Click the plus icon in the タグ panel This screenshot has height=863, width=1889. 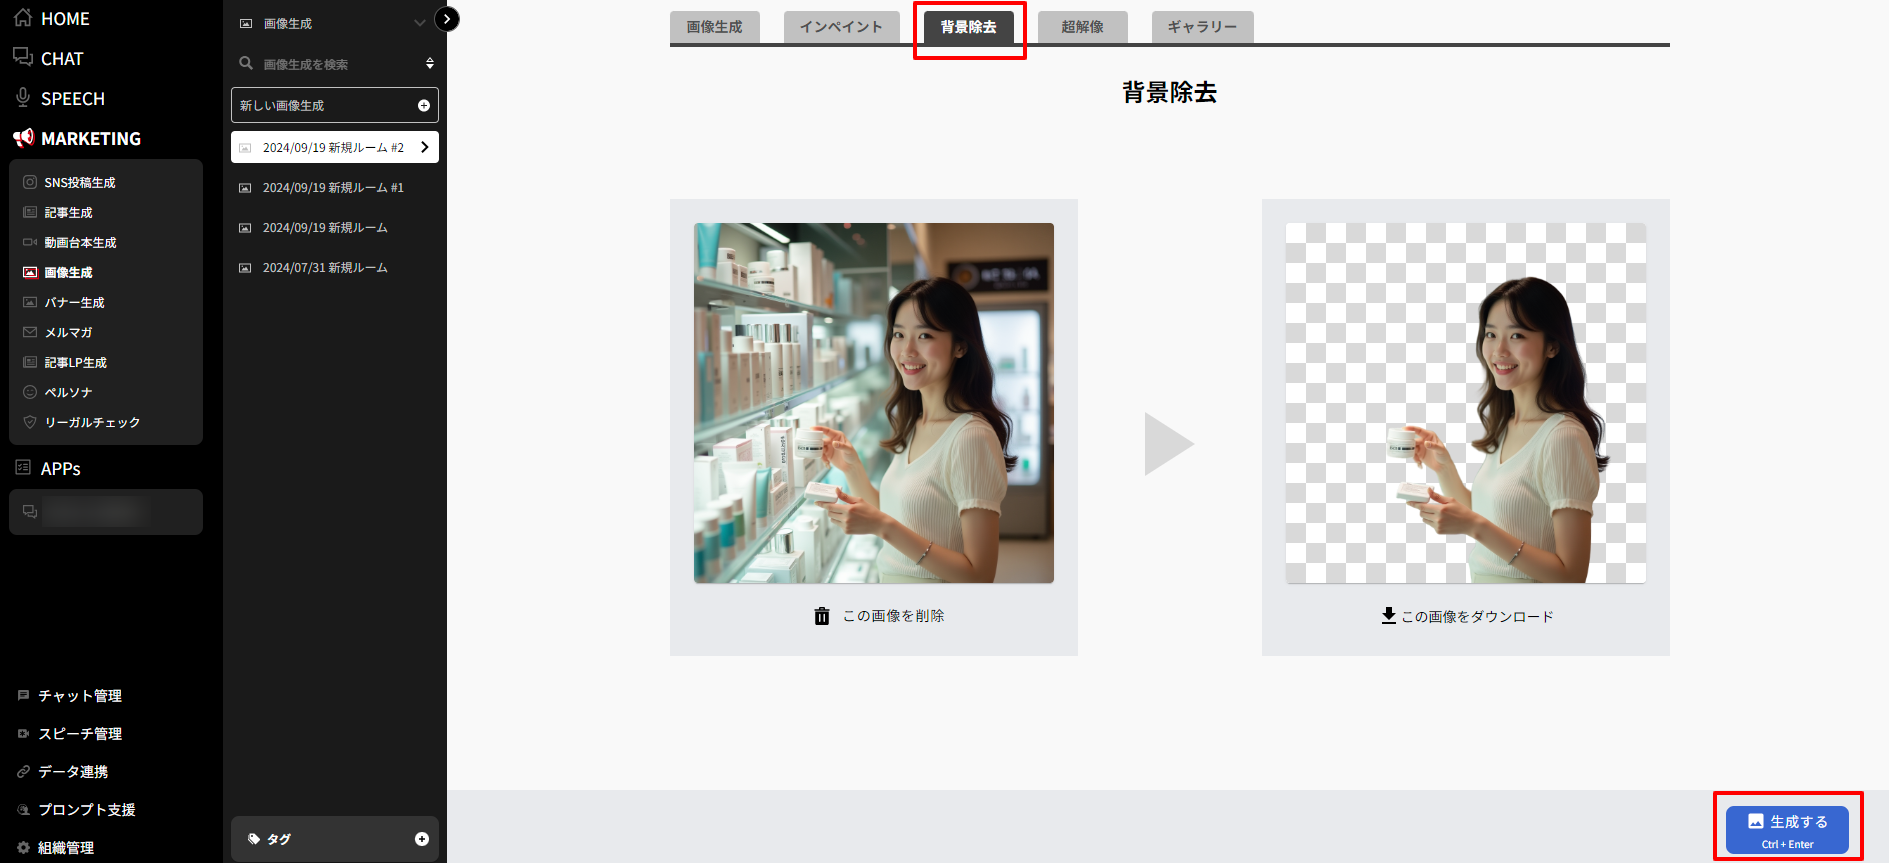(421, 839)
